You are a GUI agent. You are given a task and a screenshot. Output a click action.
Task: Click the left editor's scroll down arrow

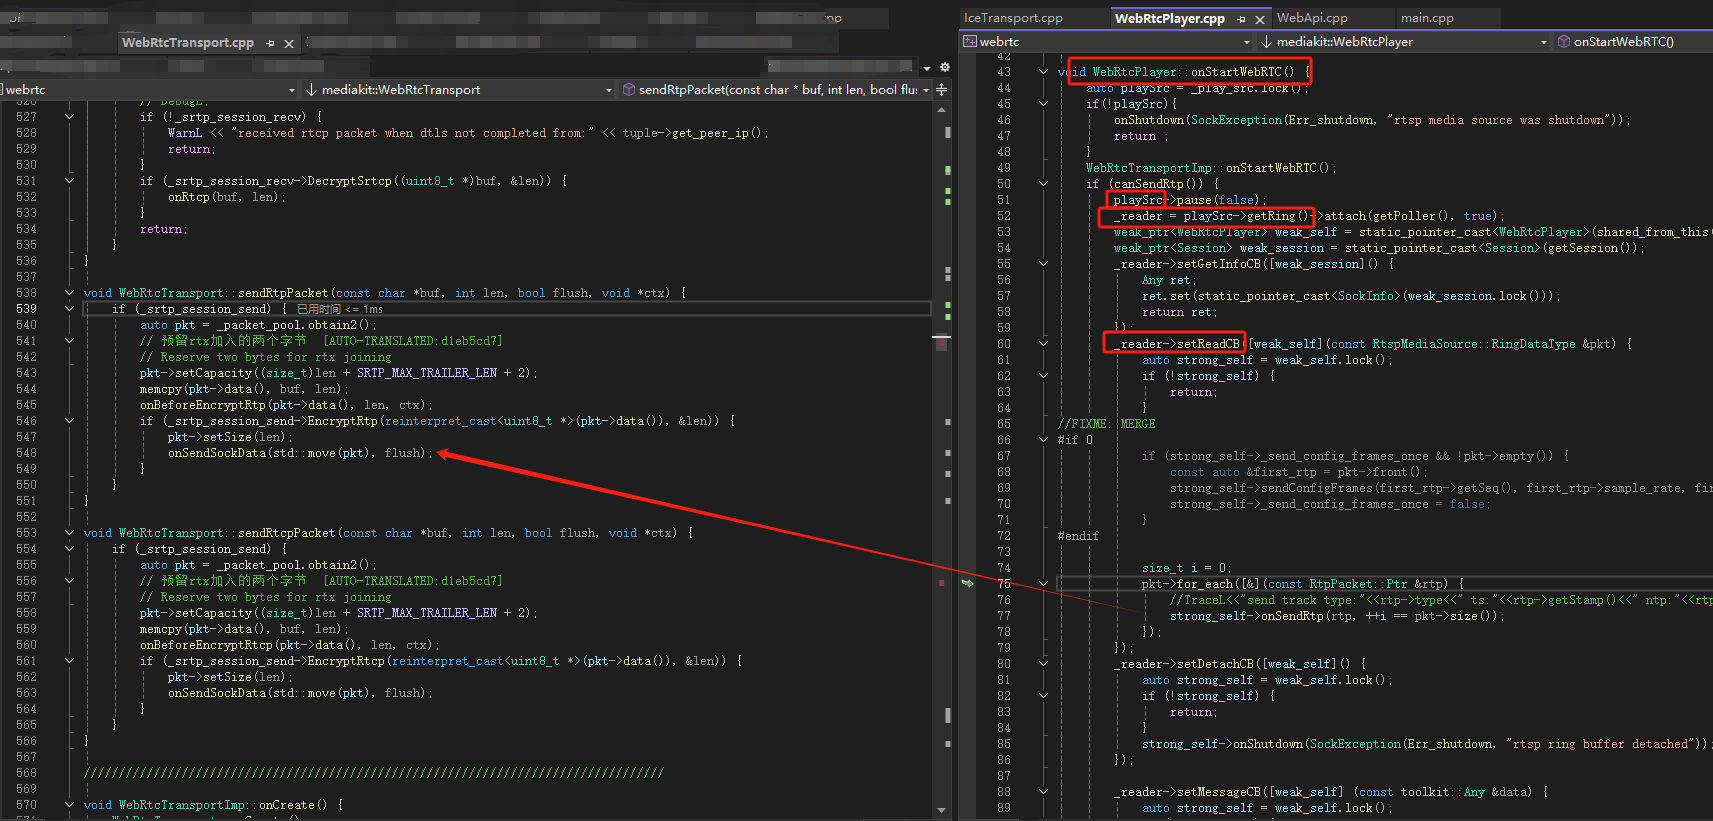point(941,810)
